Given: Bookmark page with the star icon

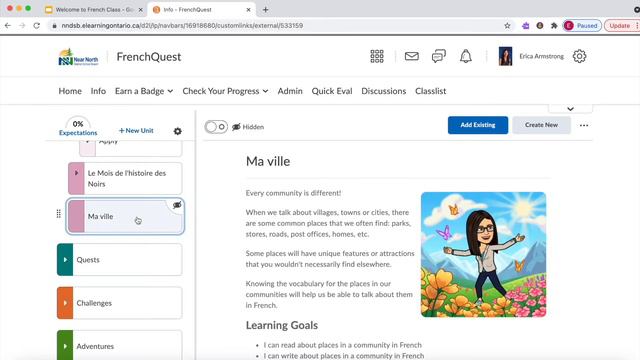Looking at the screenshot, I should [507, 26].
